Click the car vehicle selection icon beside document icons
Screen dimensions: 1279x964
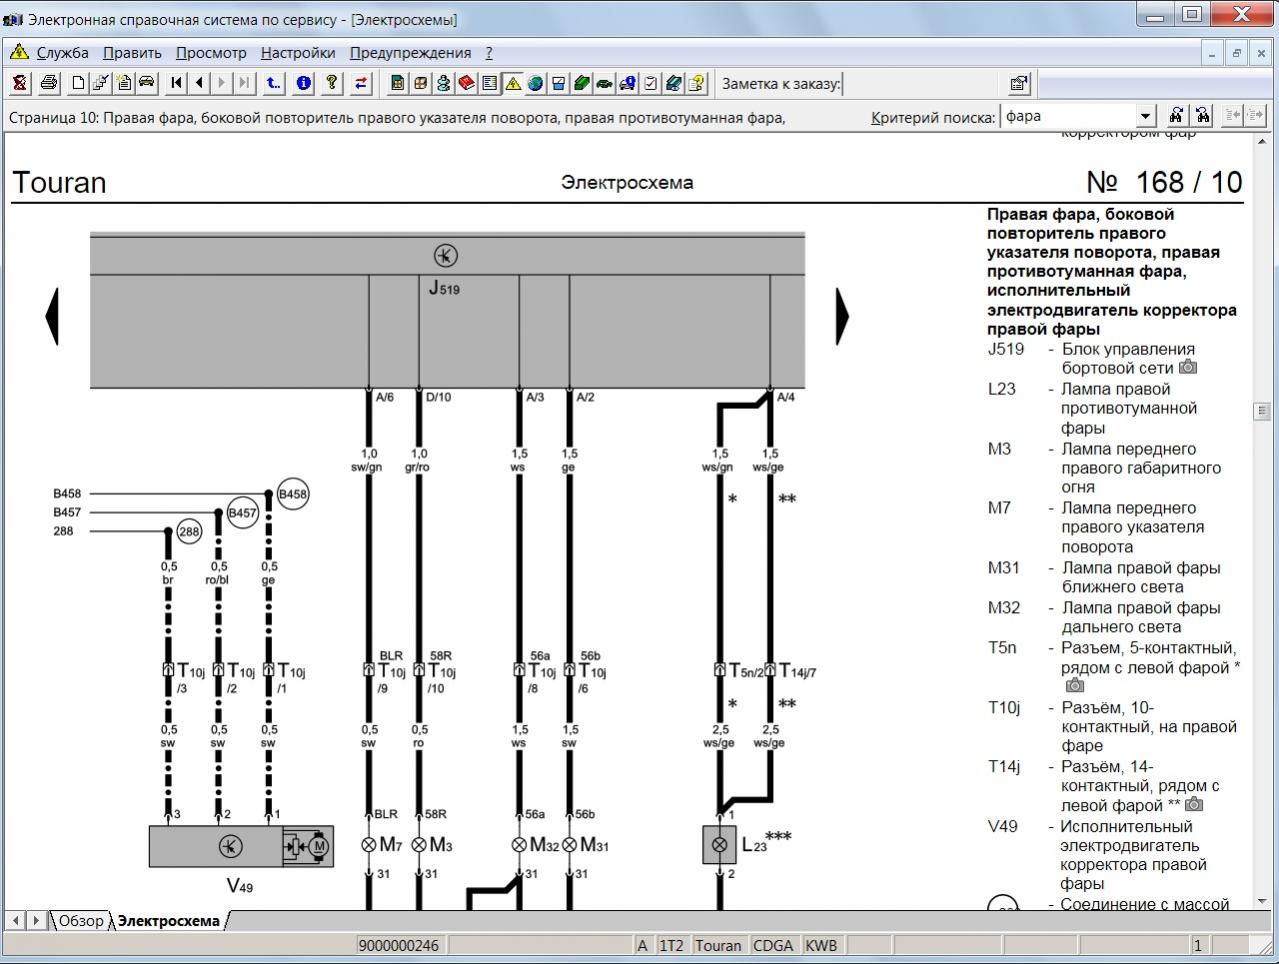(147, 84)
